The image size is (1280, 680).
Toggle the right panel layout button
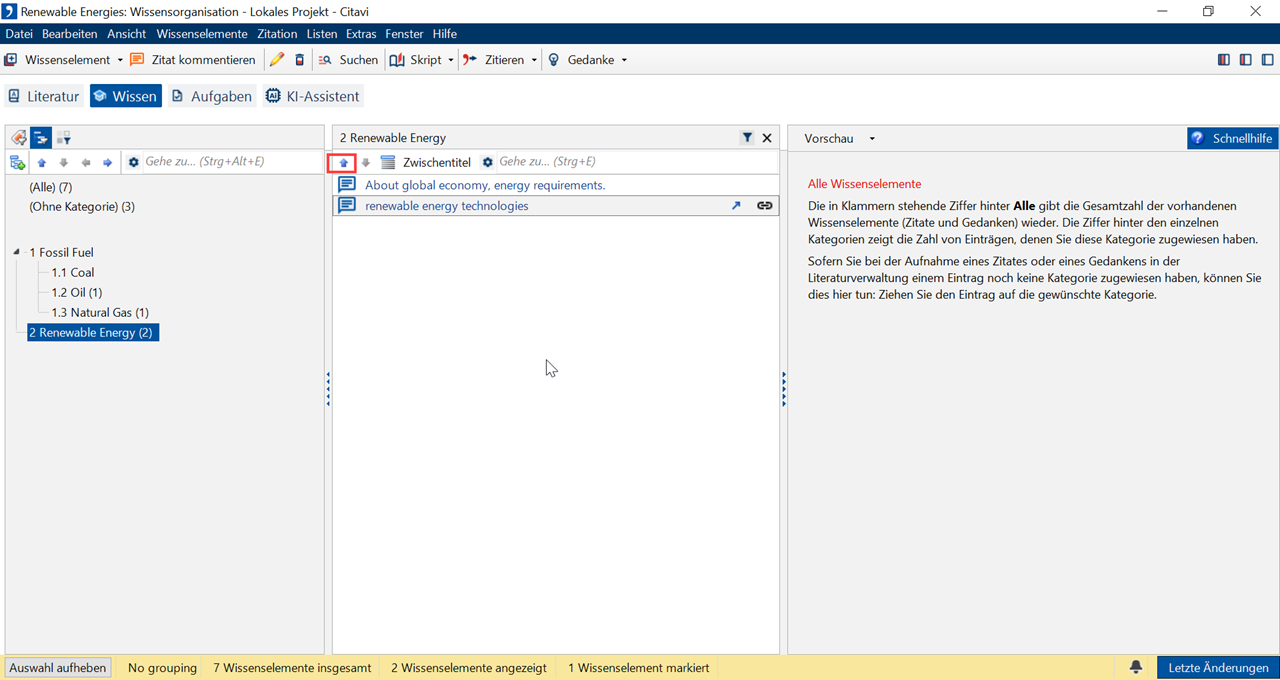click(x=1268, y=60)
